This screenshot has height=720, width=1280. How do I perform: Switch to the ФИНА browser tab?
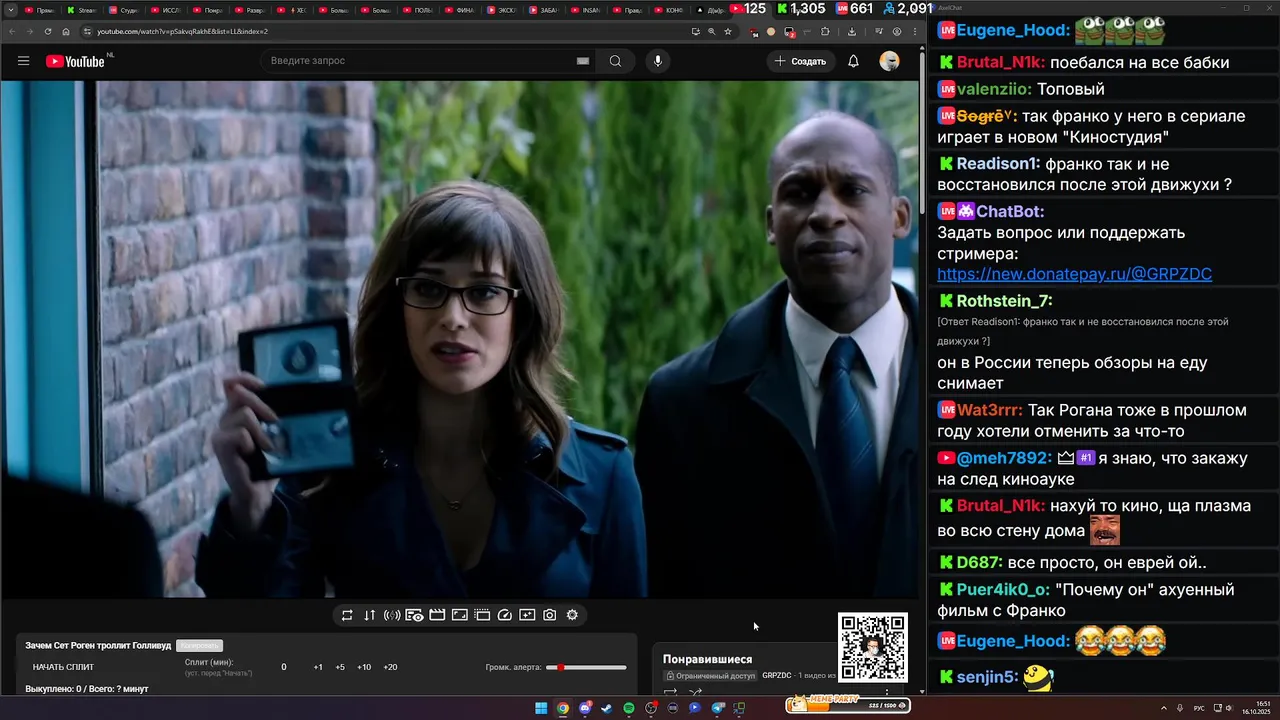[459, 10]
